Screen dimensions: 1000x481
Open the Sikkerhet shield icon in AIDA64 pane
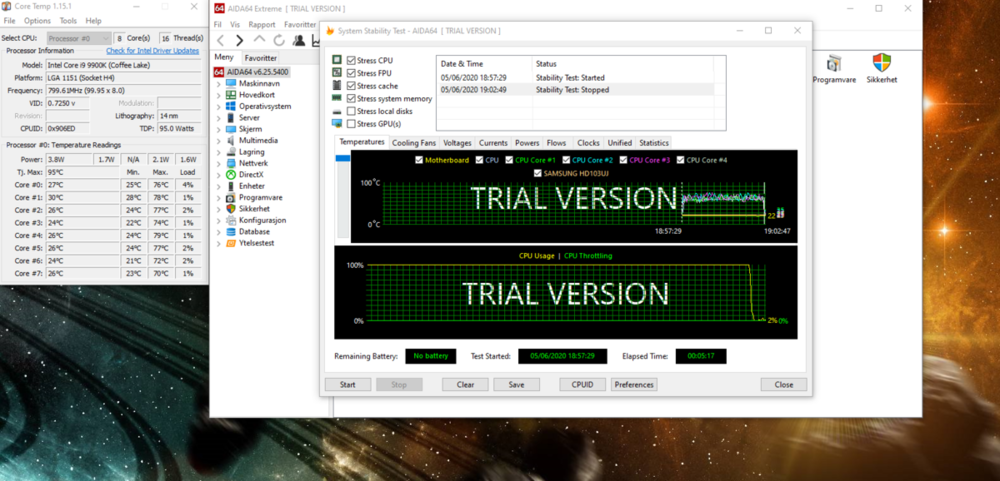click(x=882, y=63)
